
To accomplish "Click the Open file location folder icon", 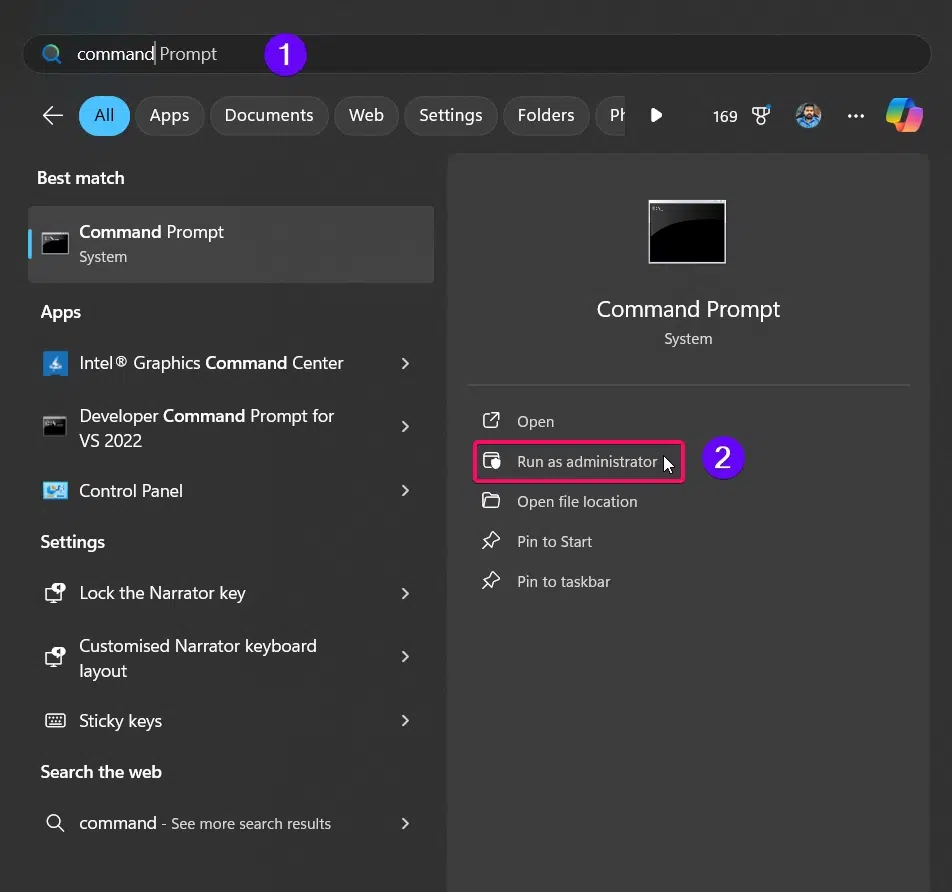I will pos(491,500).
